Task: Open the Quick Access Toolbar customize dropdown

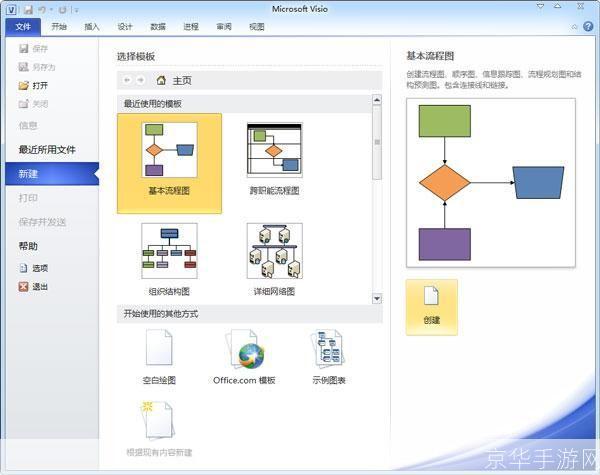Action: pos(76,9)
